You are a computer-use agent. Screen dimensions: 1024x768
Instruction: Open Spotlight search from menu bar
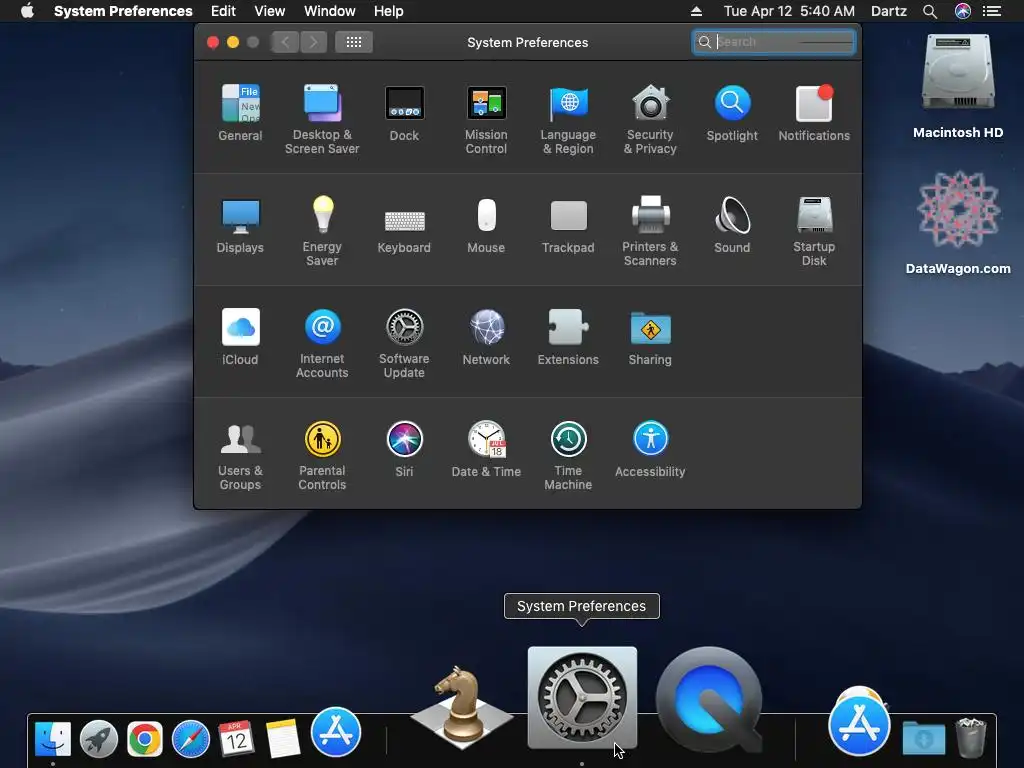point(930,11)
